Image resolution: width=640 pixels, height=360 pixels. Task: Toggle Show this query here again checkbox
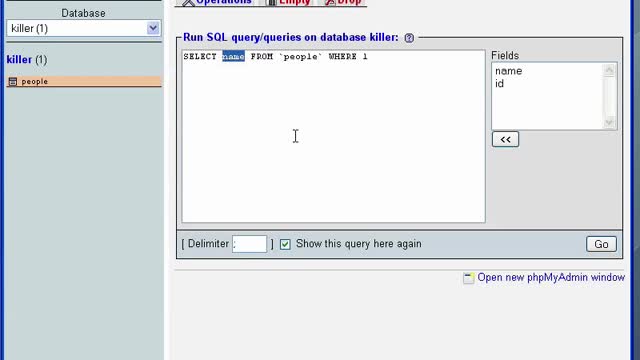pyautogui.click(x=285, y=244)
